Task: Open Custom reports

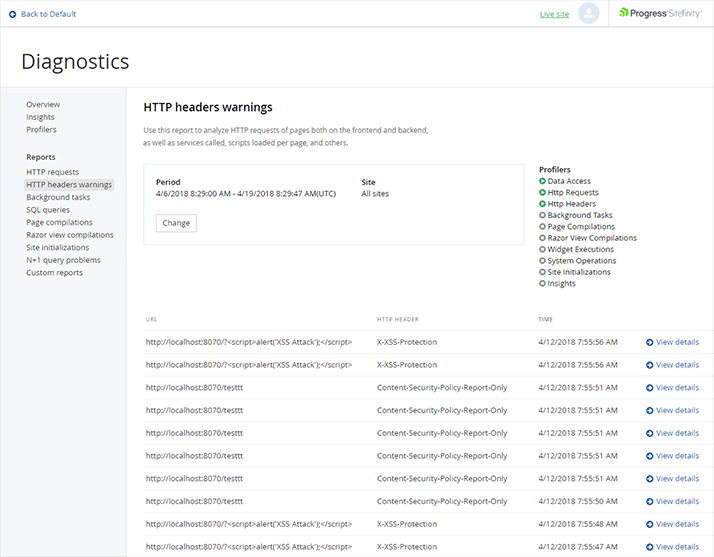Action: (x=54, y=273)
